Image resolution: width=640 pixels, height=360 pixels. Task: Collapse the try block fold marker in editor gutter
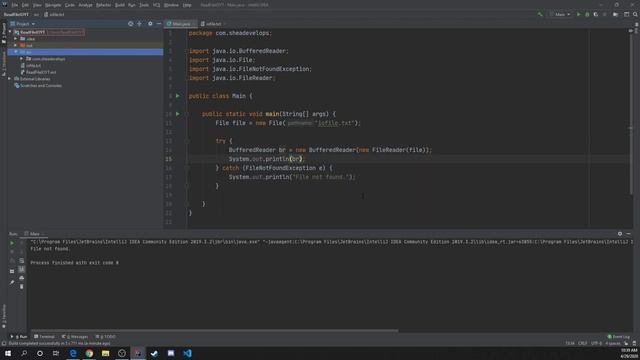tap(187, 141)
